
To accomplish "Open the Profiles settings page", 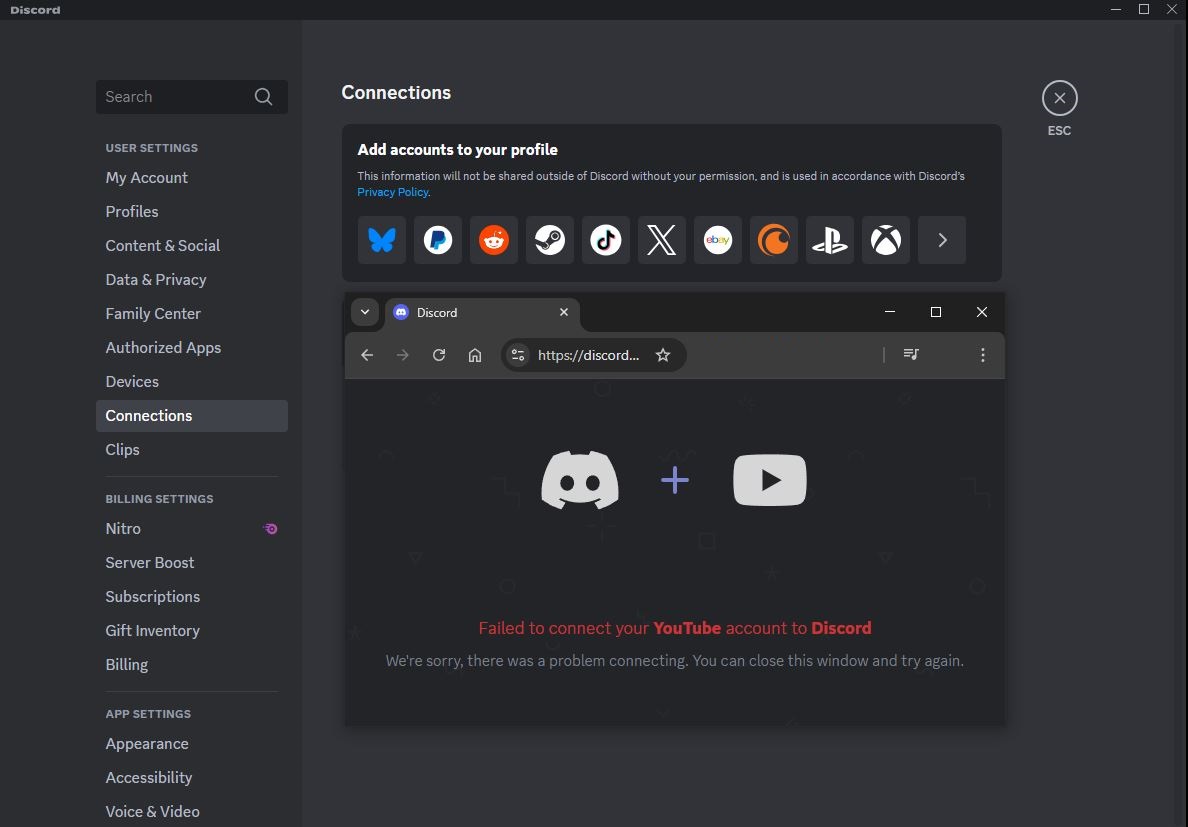I will [x=192, y=212].
